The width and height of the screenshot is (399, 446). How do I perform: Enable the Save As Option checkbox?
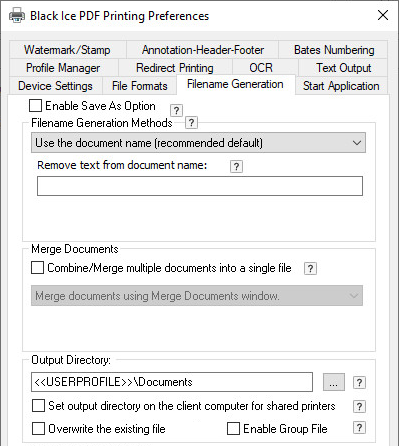35,106
